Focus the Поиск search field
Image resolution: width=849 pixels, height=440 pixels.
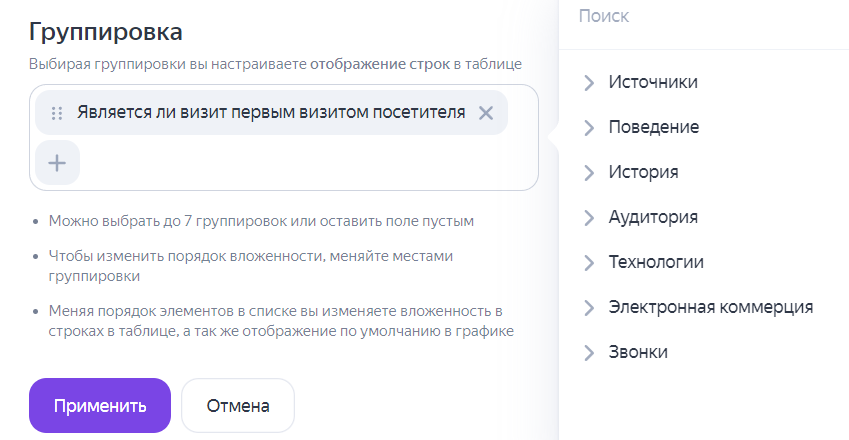[700, 16]
